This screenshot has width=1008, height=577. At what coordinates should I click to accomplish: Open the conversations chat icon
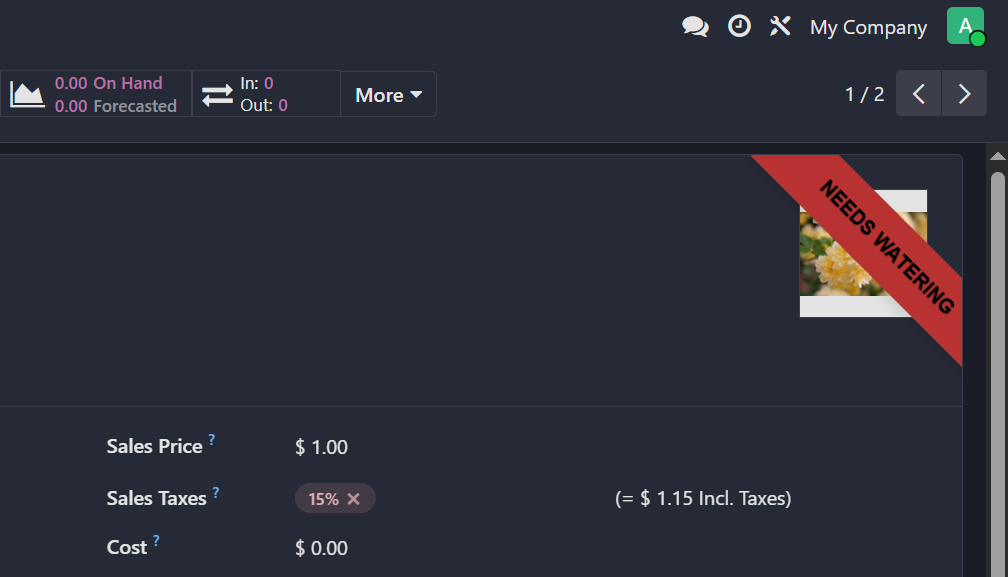[x=695, y=27]
